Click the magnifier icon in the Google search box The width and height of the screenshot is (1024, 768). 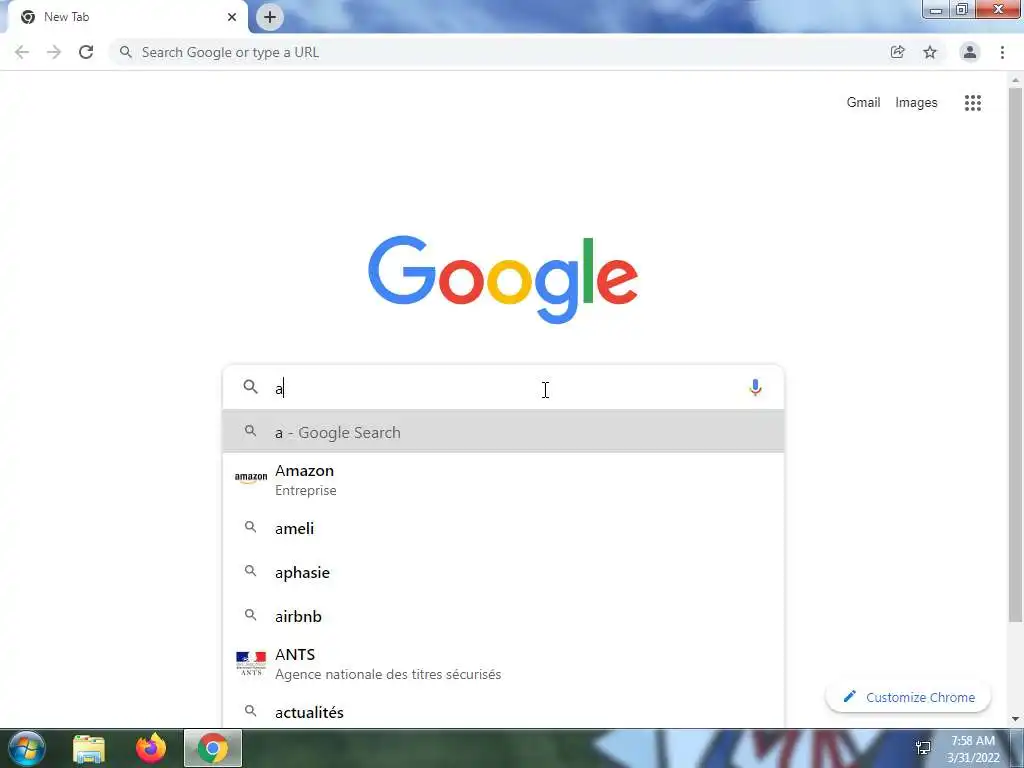pos(251,387)
